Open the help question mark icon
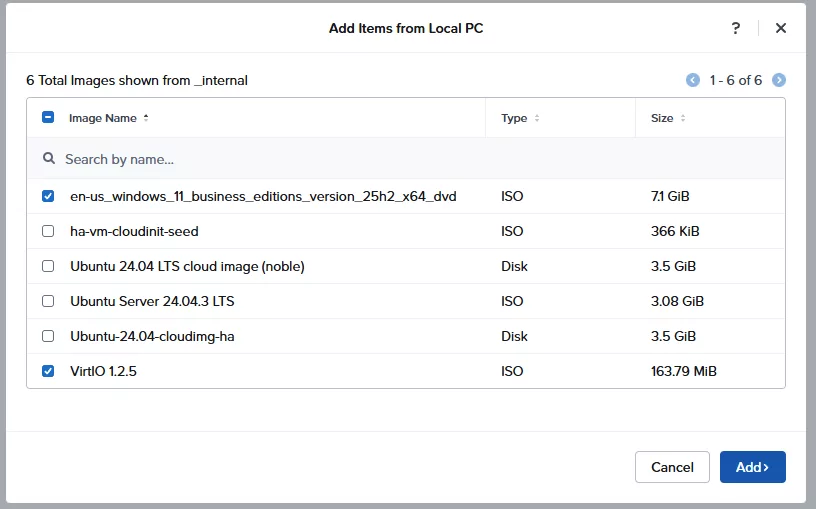 pos(735,28)
